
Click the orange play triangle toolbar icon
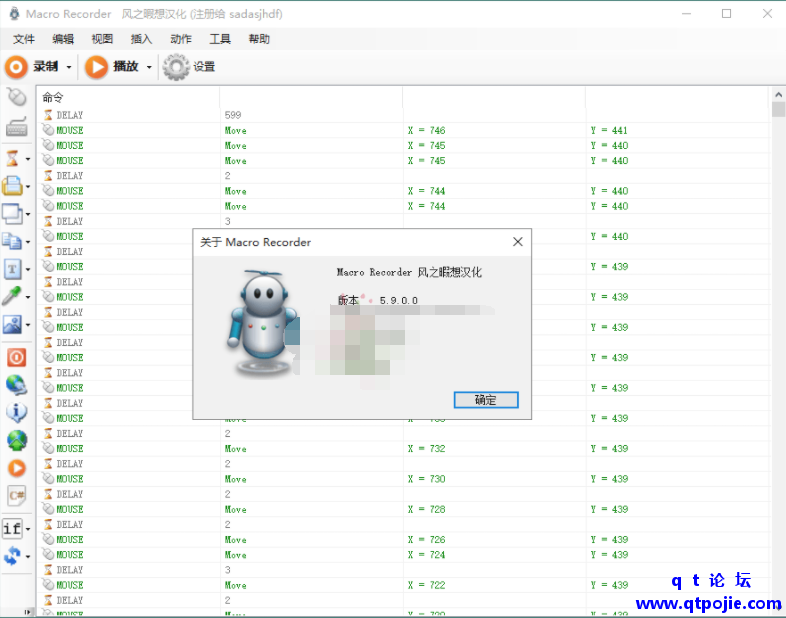click(96, 67)
